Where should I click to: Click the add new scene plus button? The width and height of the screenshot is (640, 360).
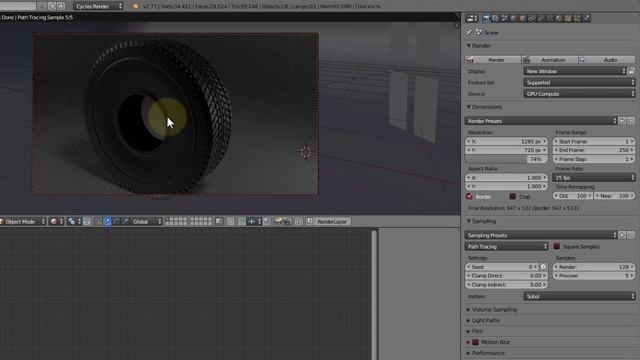tap(52, 6)
